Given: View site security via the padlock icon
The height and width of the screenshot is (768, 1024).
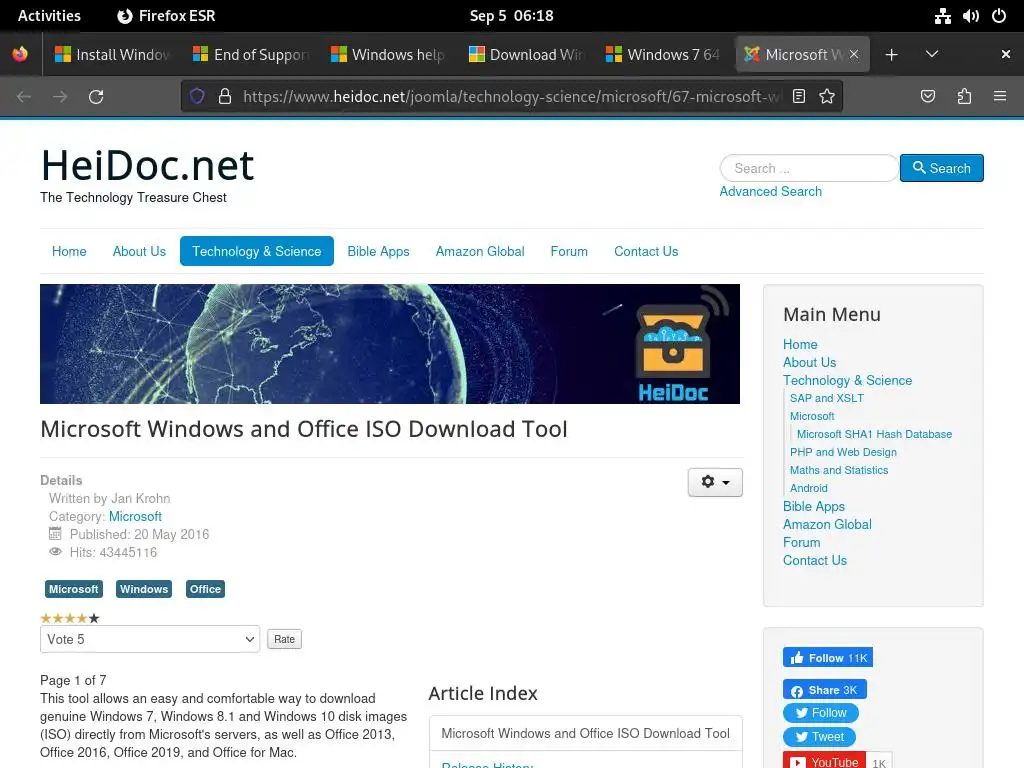Looking at the screenshot, I should tap(225, 97).
